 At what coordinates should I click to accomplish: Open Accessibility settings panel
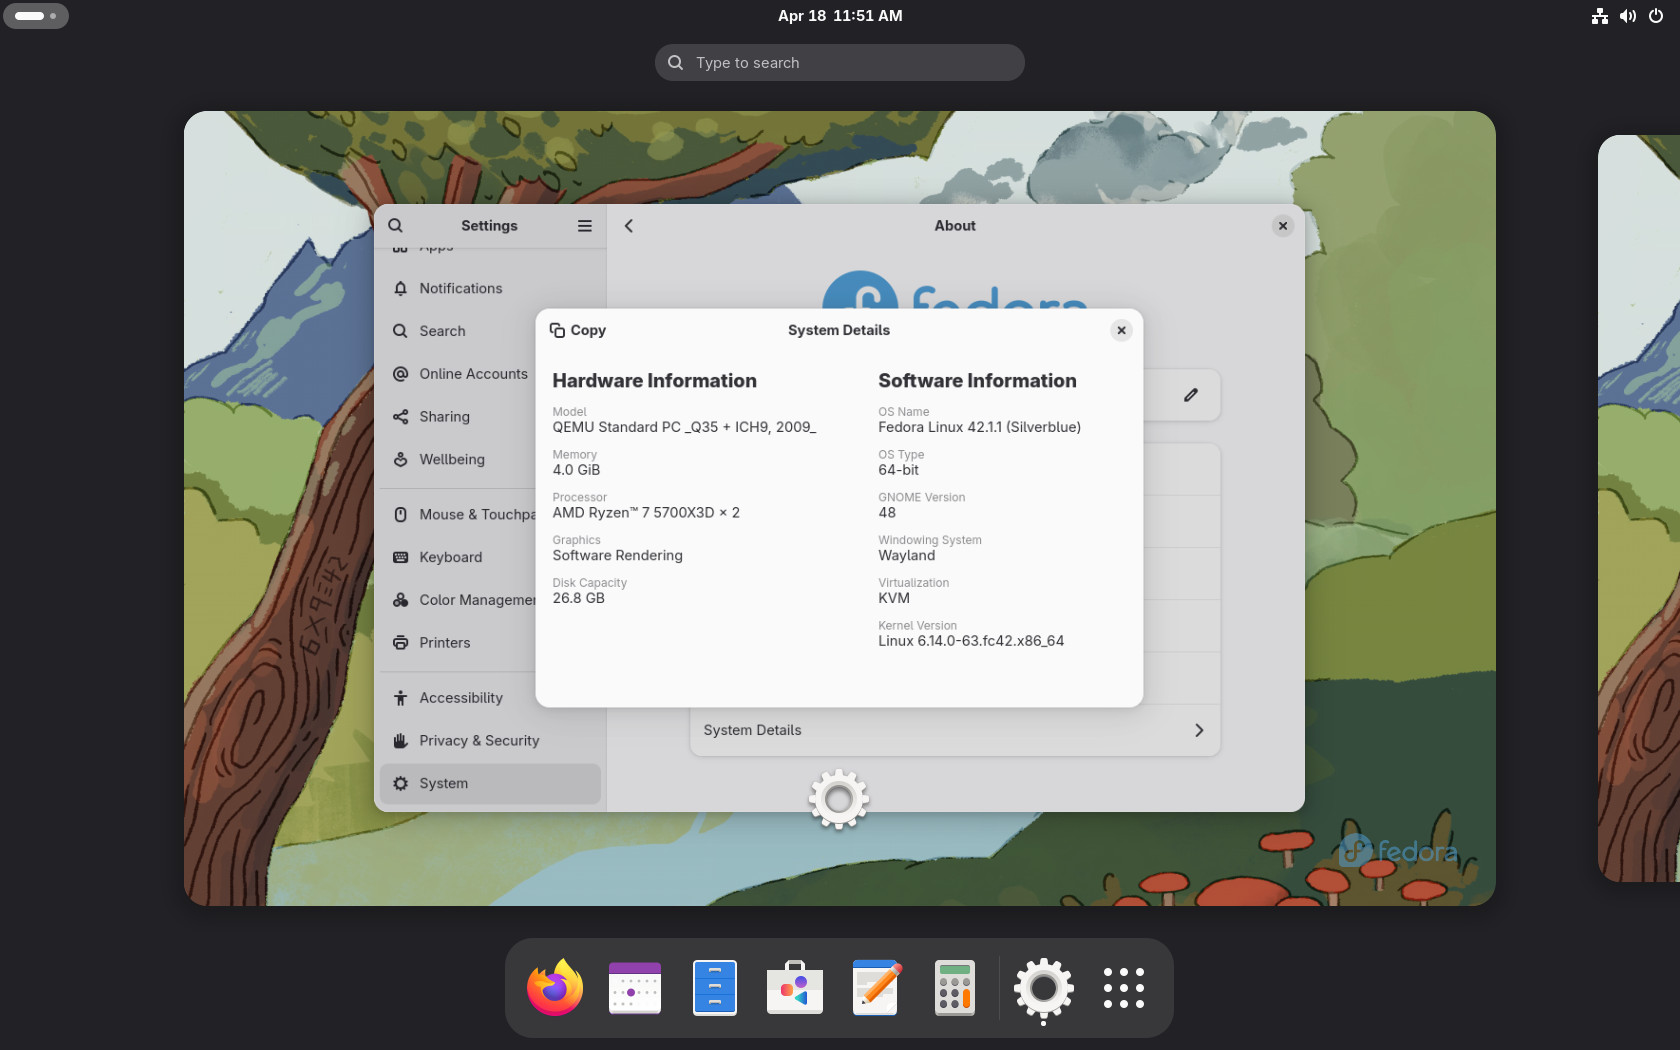point(457,698)
